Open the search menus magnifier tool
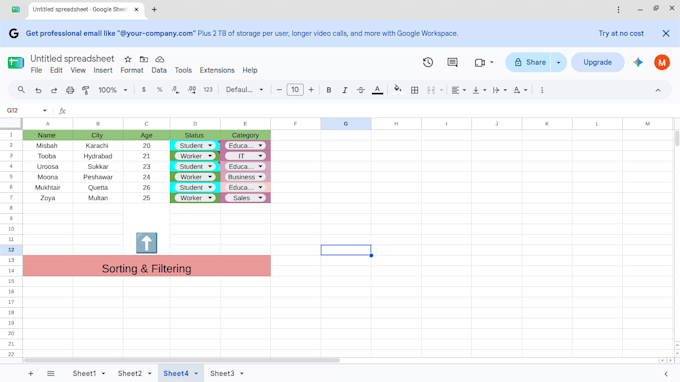Viewport: 680px width, 382px height. click(x=21, y=90)
